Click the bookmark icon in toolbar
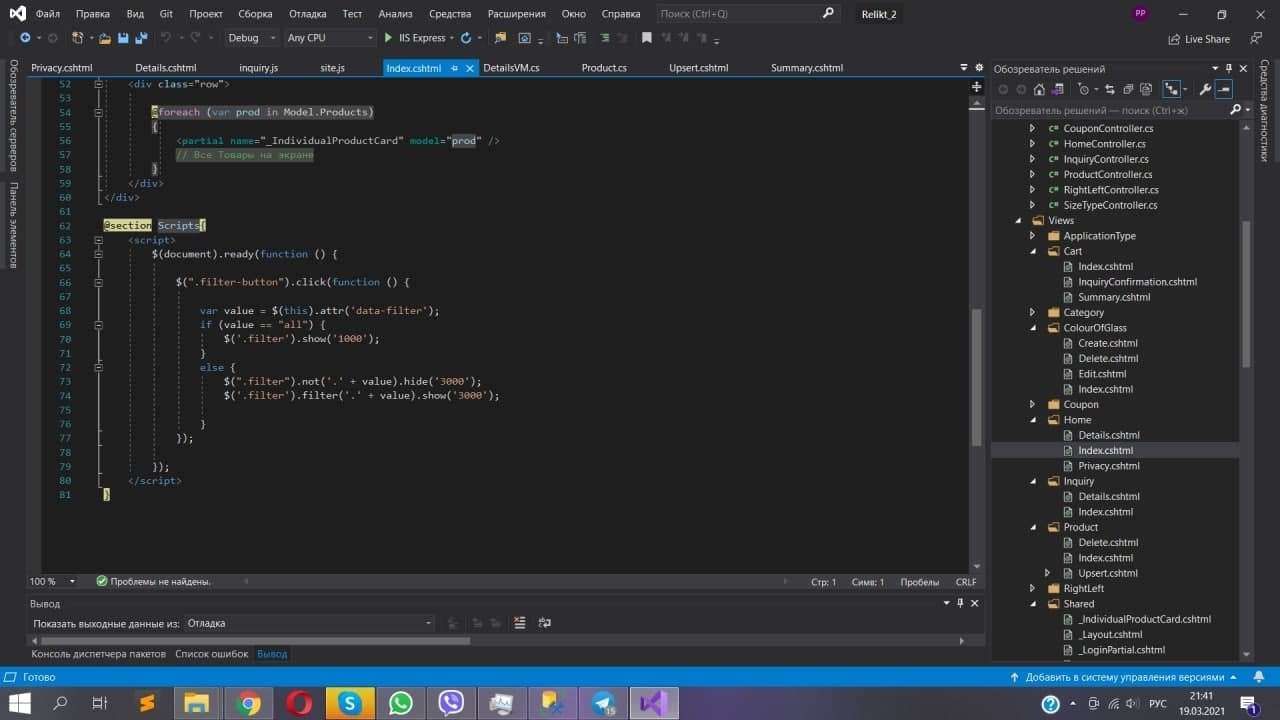The width and height of the screenshot is (1280, 720). pos(647,38)
